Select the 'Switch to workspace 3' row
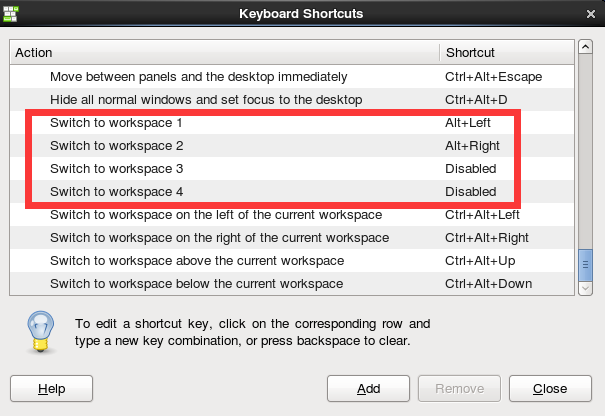 pyautogui.click(x=116, y=168)
